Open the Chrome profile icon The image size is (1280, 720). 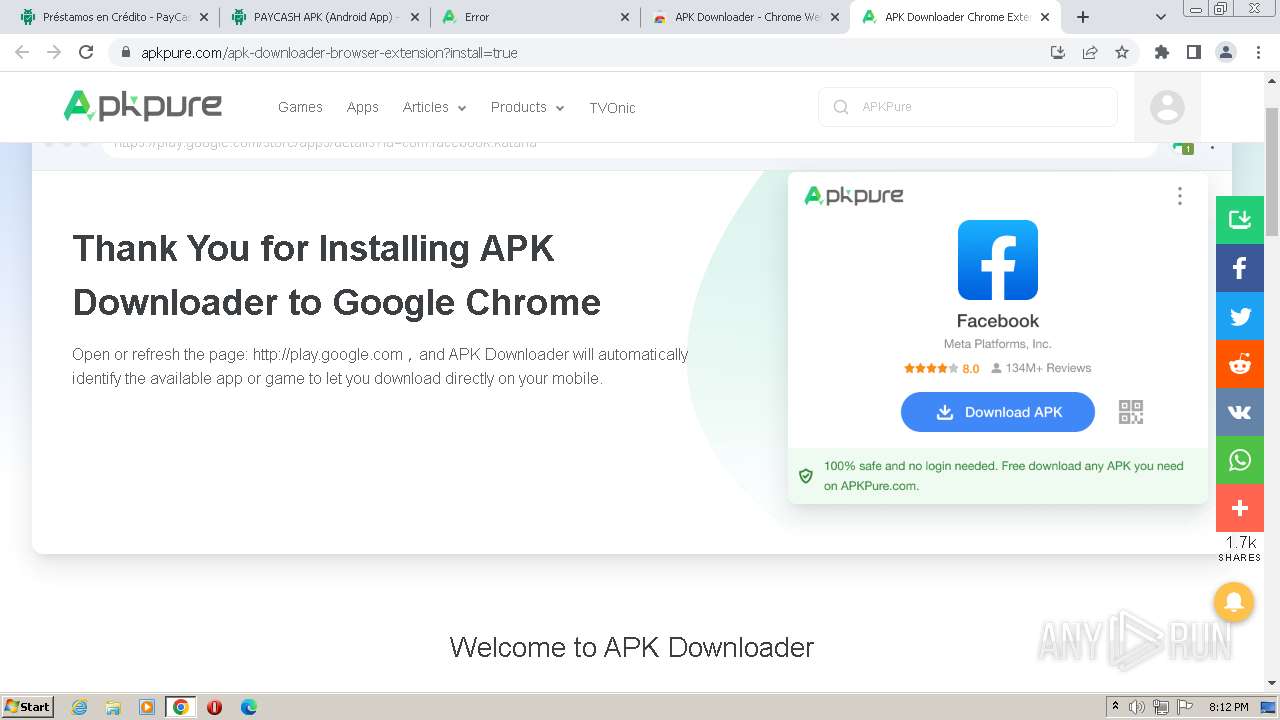click(1226, 52)
